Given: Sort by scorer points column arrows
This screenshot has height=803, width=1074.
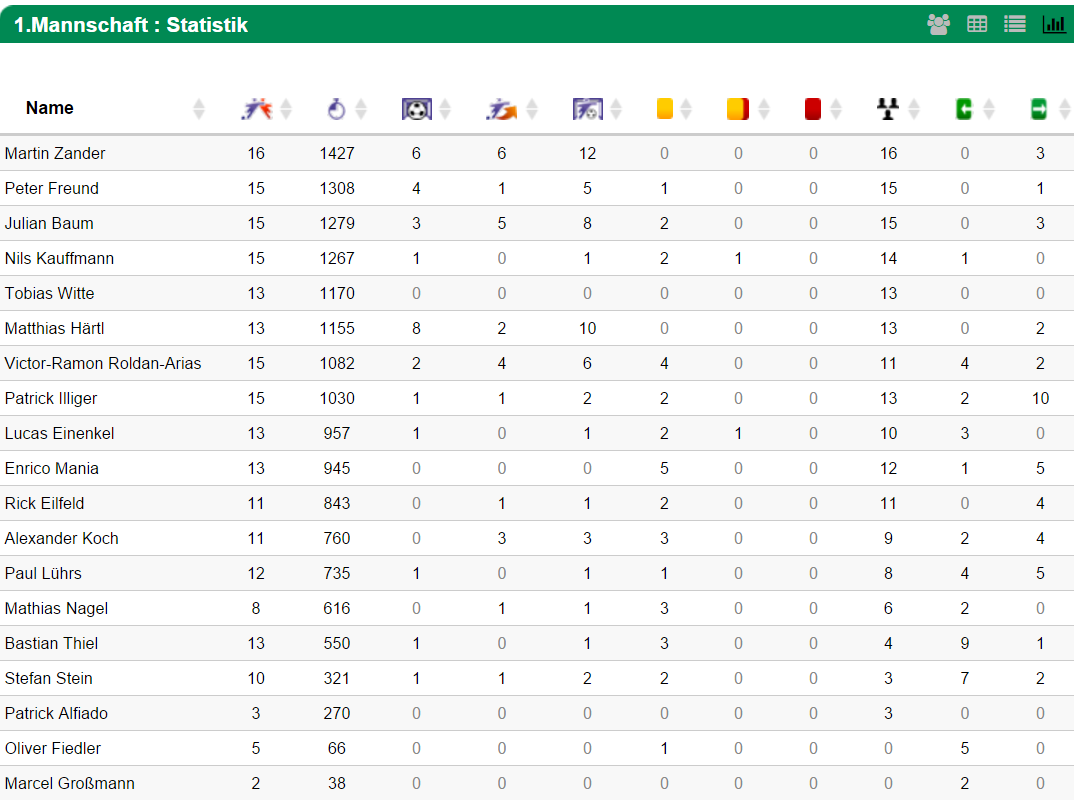Looking at the screenshot, I should [616, 109].
